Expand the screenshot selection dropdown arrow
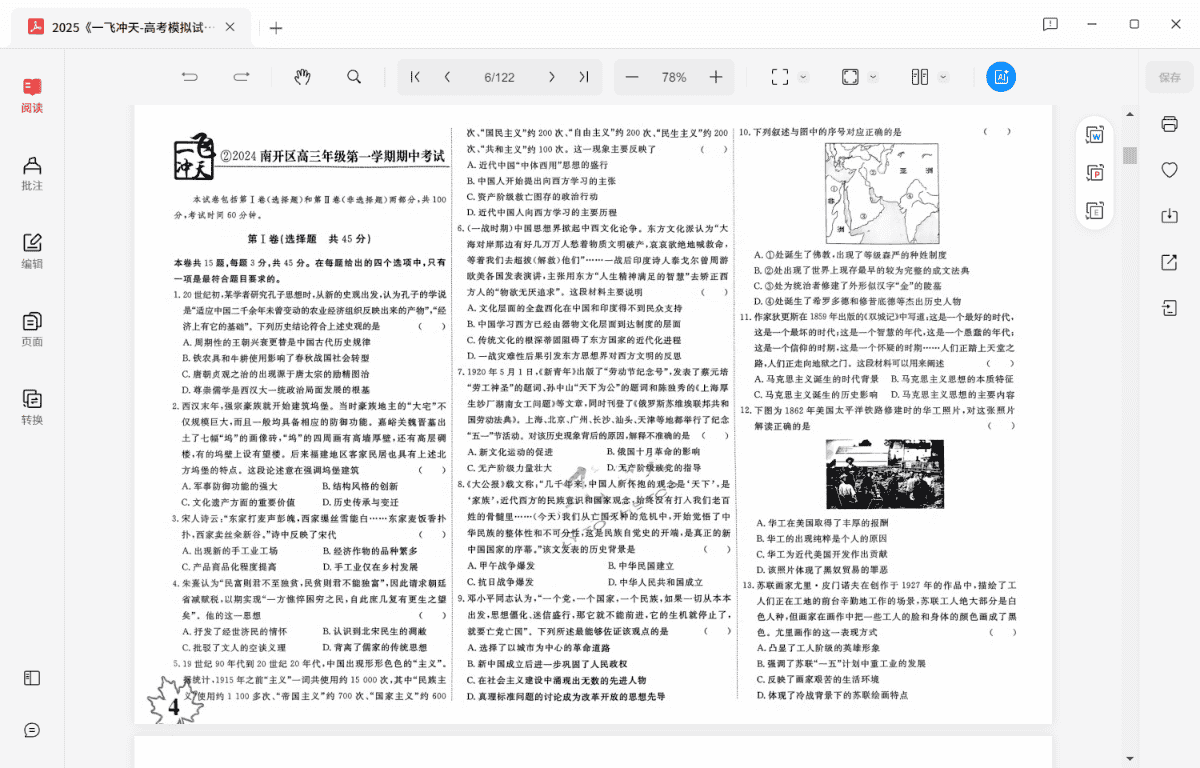This screenshot has width=1200, height=768. (805, 77)
